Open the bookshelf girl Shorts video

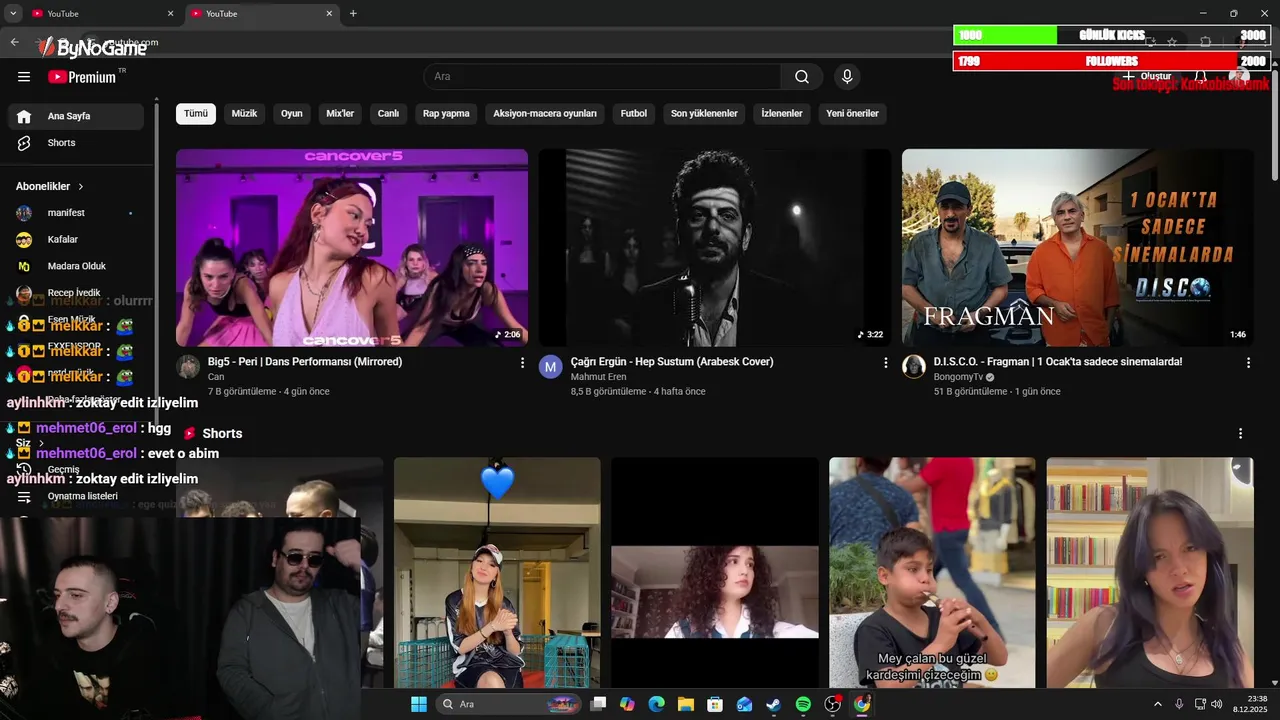click(x=1150, y=573)
